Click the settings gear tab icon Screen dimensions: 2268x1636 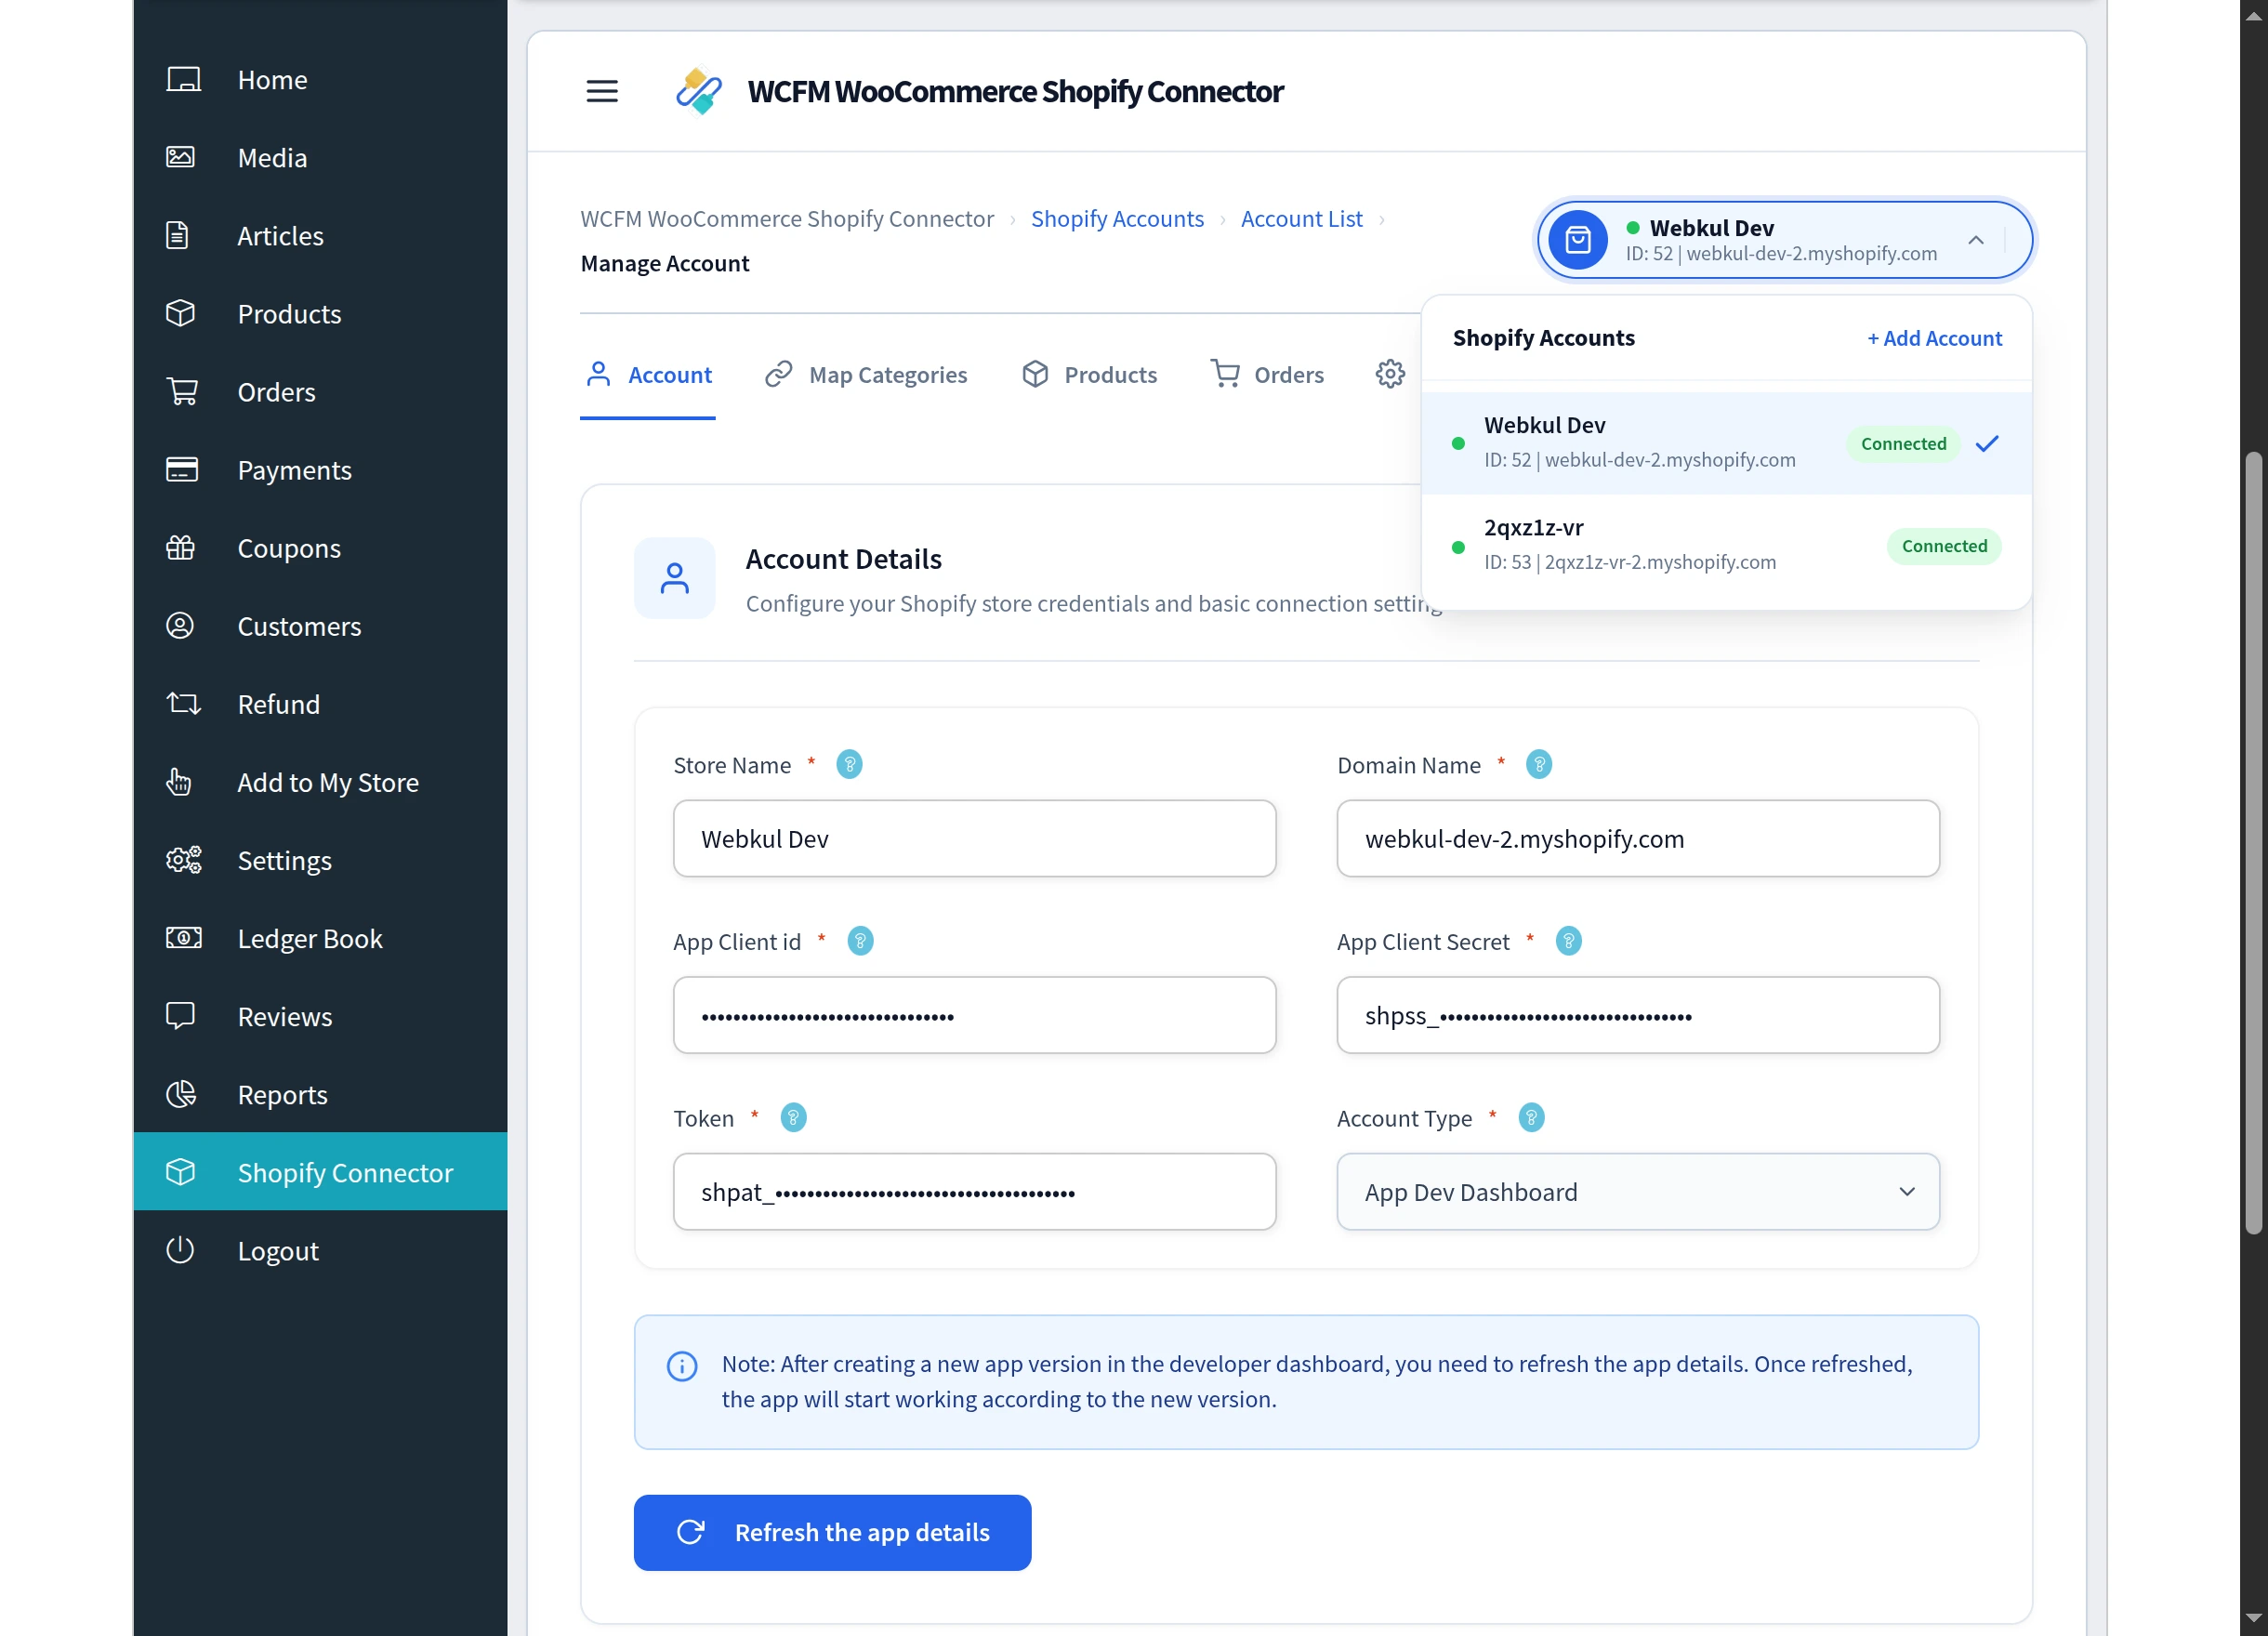[1390, 374]
